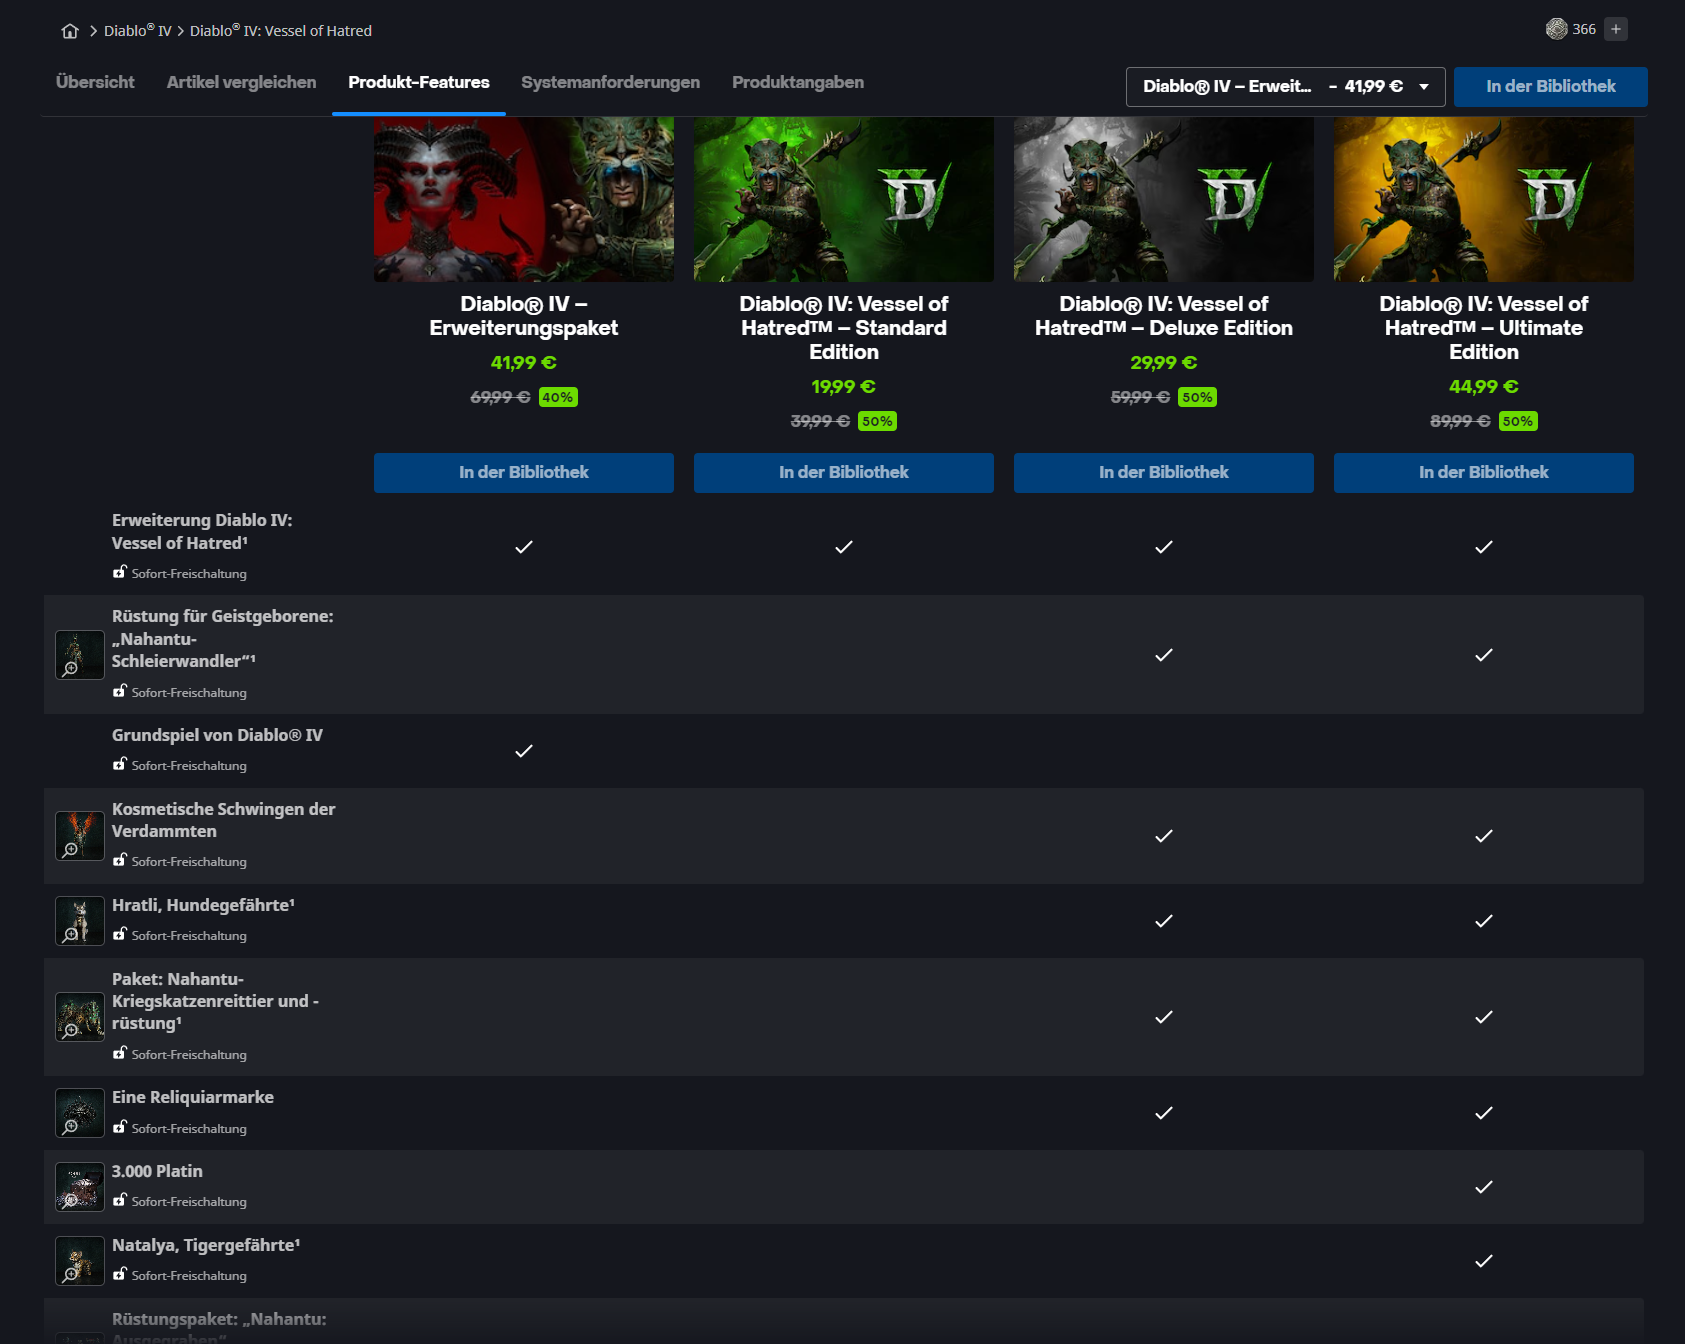Open the Produktangaben tab
This screenshot has height=1344, width=1685.
pyautogui.click(x=798, y=82)
